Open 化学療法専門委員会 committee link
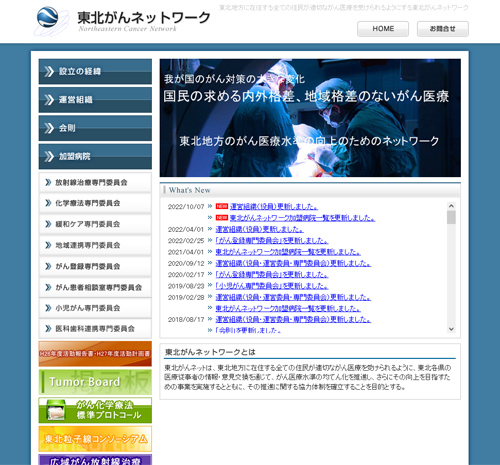 [95, 203]
